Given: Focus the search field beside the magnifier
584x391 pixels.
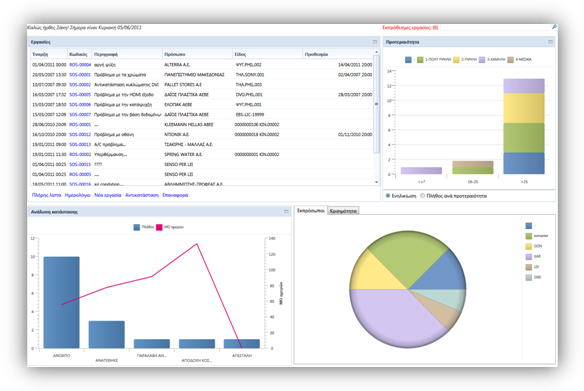Looking at the screenshot, I should [495, 27].
